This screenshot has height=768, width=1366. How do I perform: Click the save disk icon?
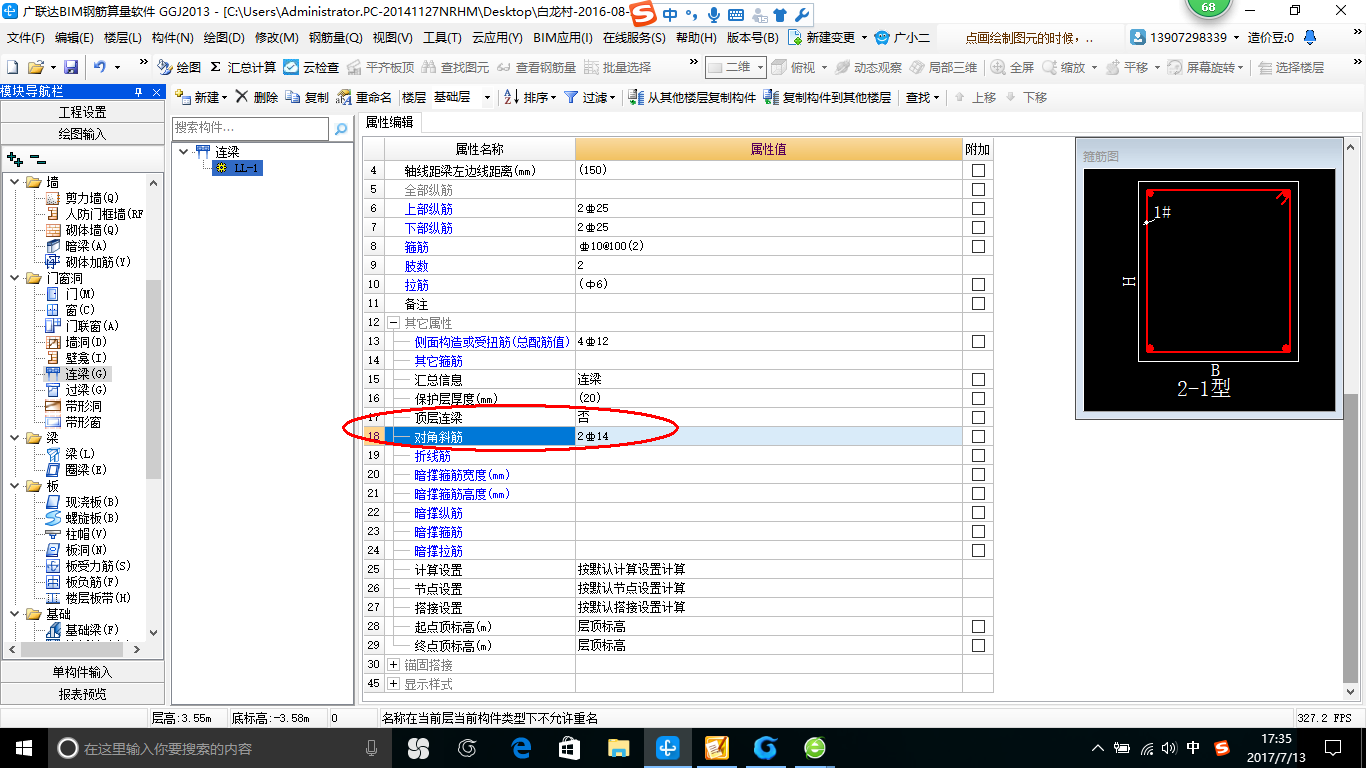(x=71, y=67)
